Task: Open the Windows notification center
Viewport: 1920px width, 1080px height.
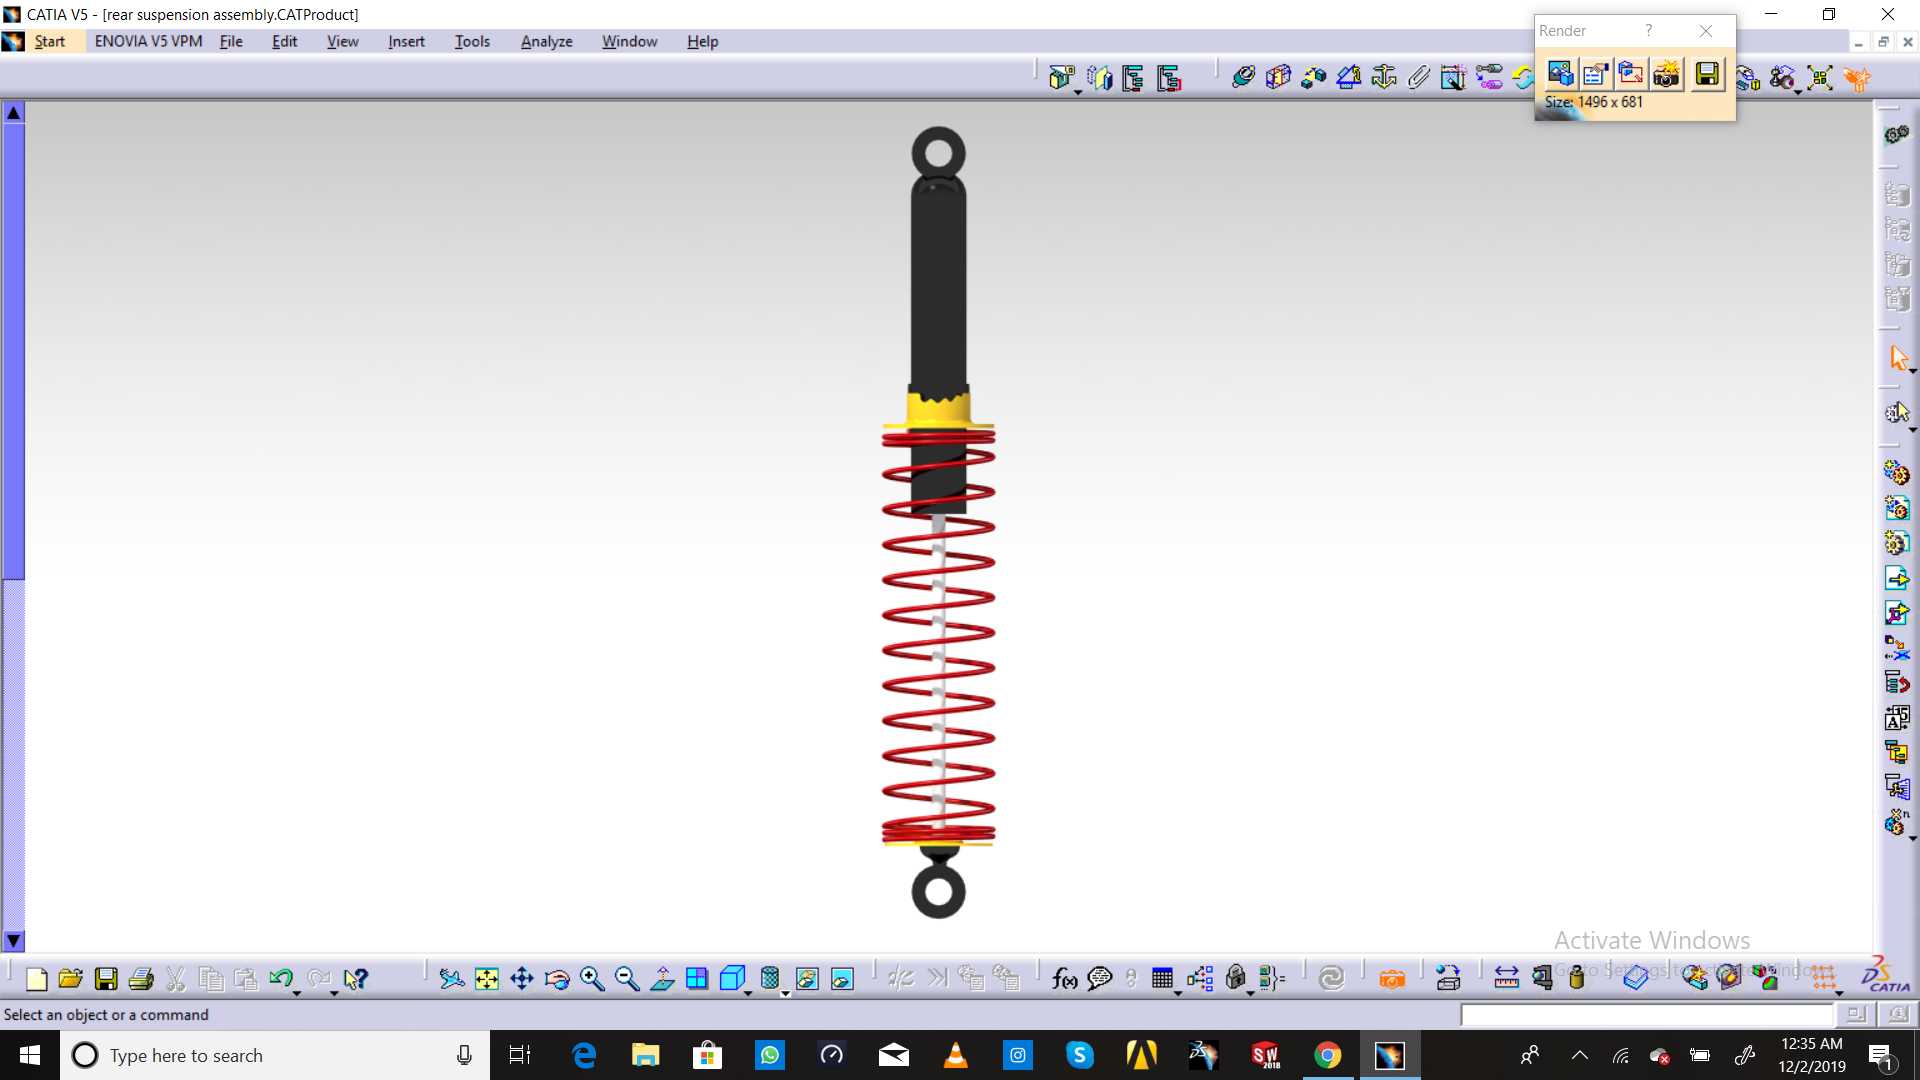Action: (x=1880, y=1056)
